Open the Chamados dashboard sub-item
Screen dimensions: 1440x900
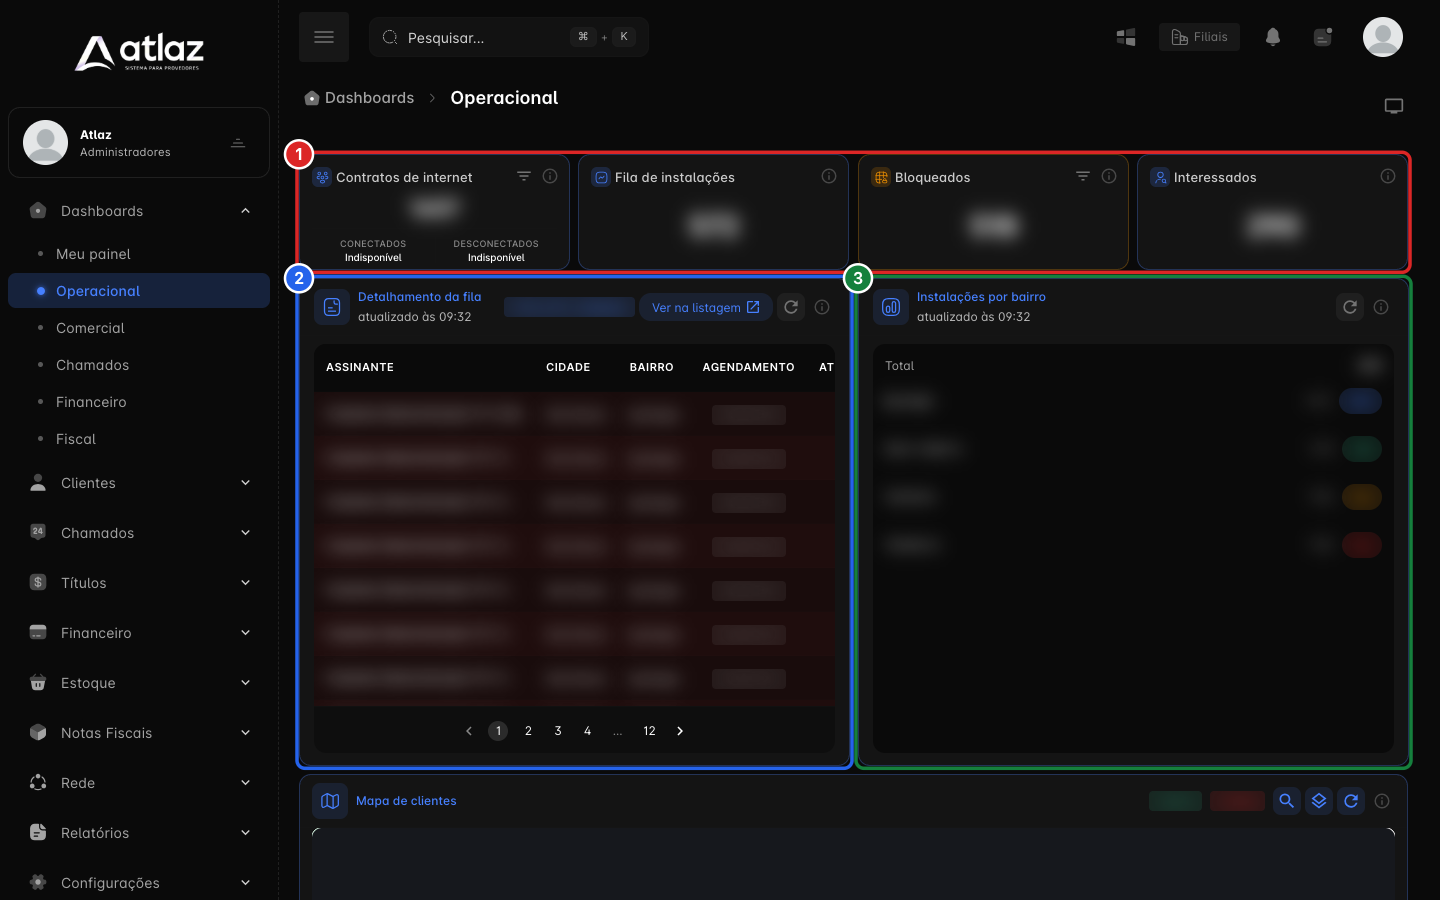point(92,365)
